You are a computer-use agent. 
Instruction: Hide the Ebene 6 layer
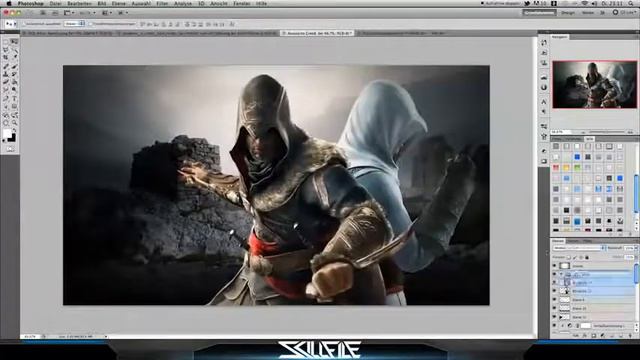click(554, 300)
